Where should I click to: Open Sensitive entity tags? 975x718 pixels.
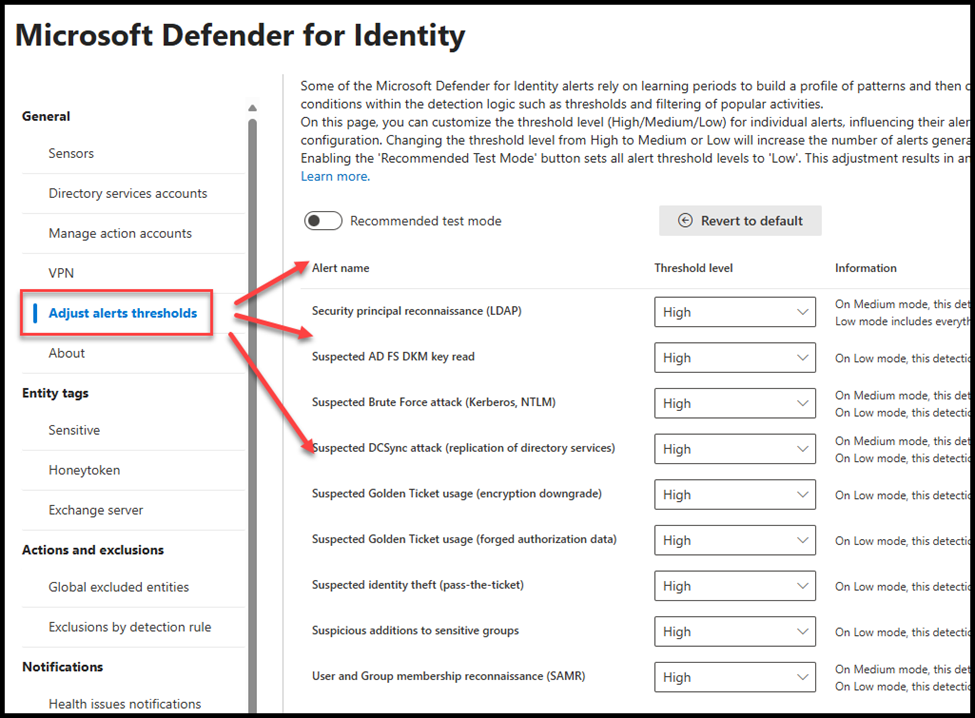point(74,430)
